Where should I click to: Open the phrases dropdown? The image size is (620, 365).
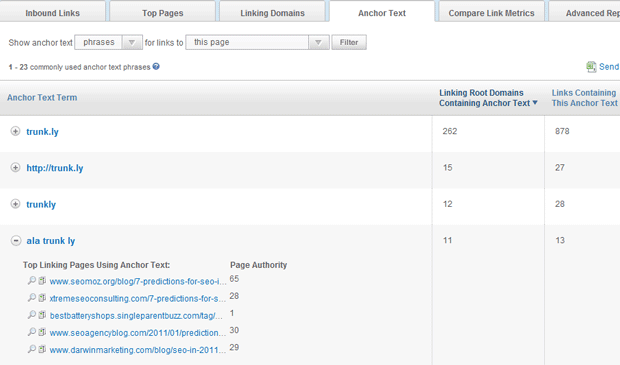(x=132, y=42)
